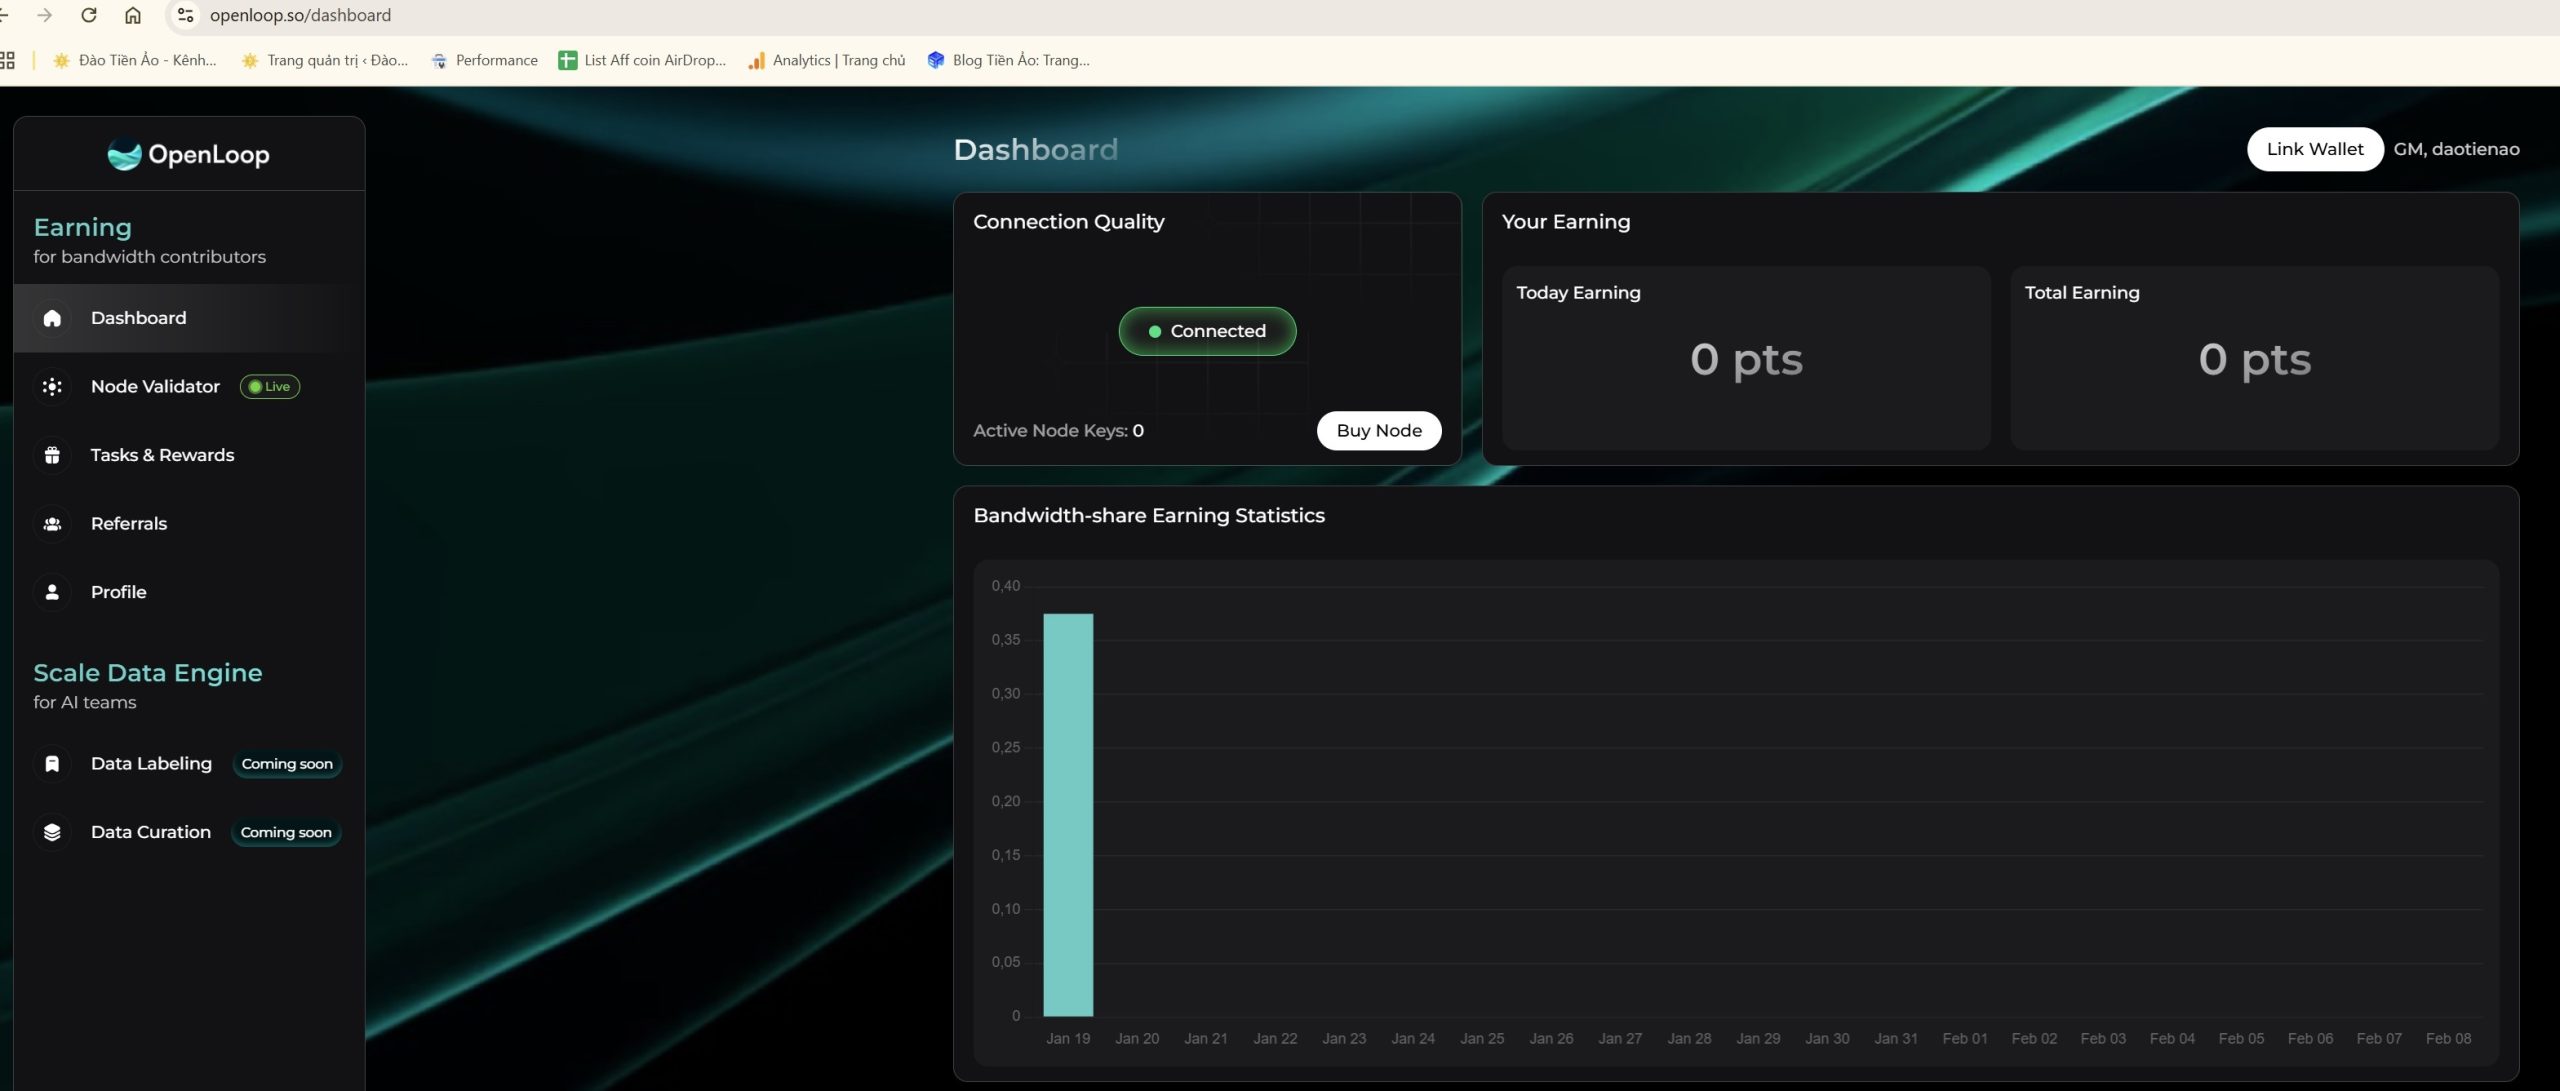Click the Dashboard menu item

(x=137, y=318)
